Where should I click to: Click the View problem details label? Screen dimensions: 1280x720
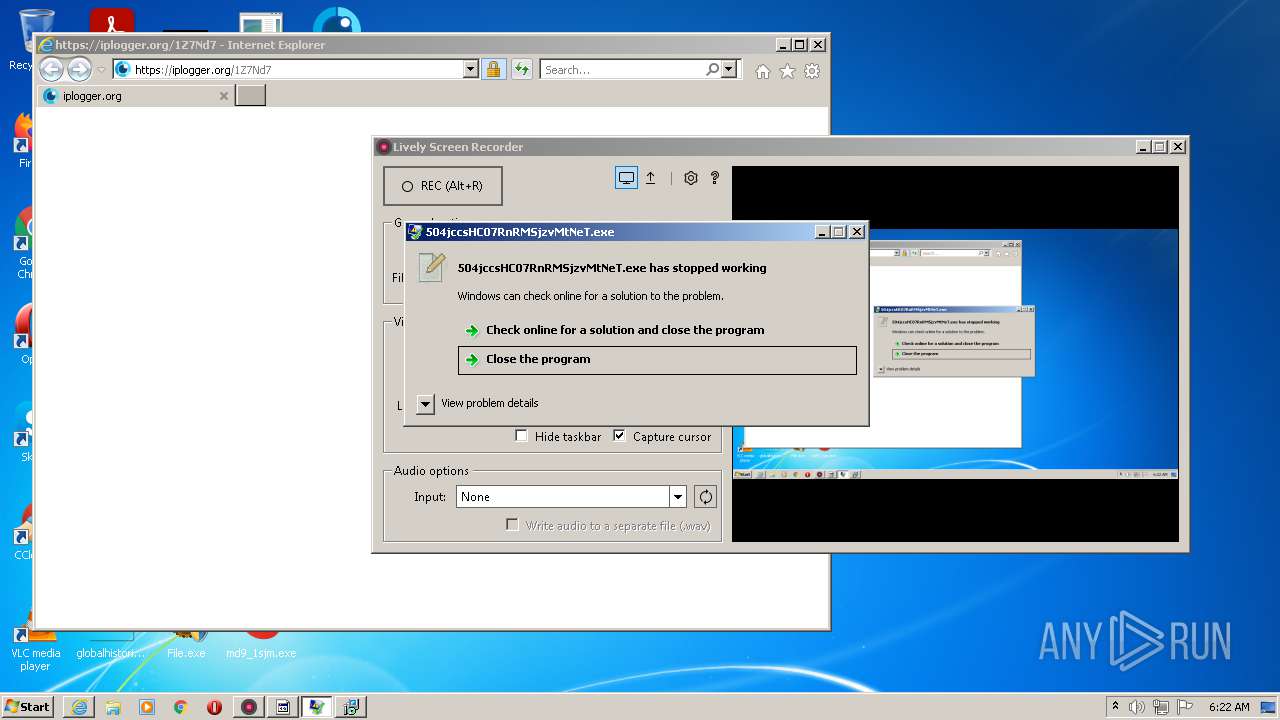490,403
